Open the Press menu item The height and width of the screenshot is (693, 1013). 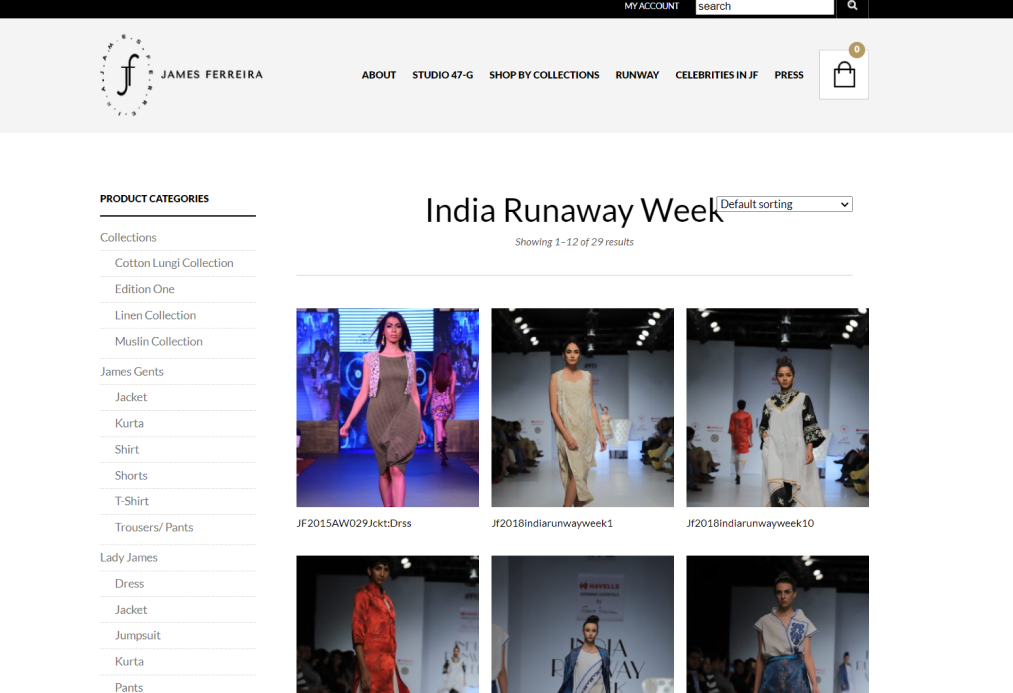pos(789,75)
